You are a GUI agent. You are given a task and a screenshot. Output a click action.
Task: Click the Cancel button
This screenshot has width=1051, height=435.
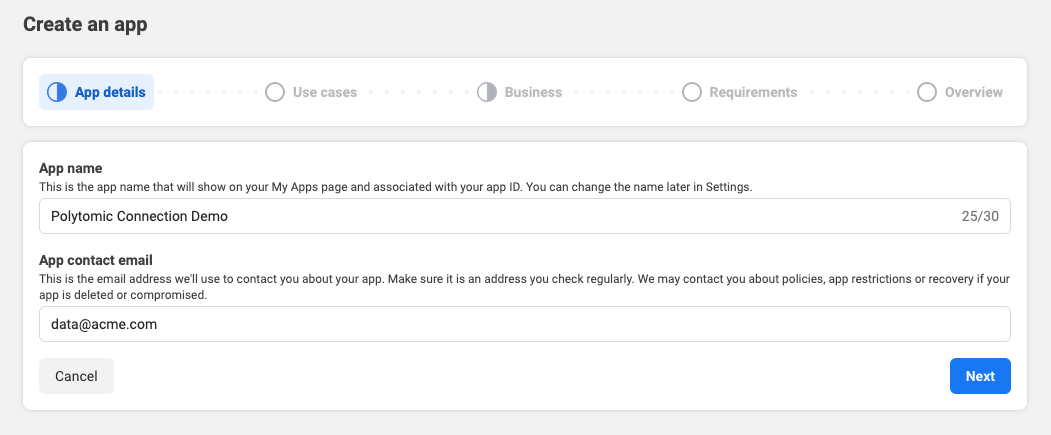click(x=76, y=376)
